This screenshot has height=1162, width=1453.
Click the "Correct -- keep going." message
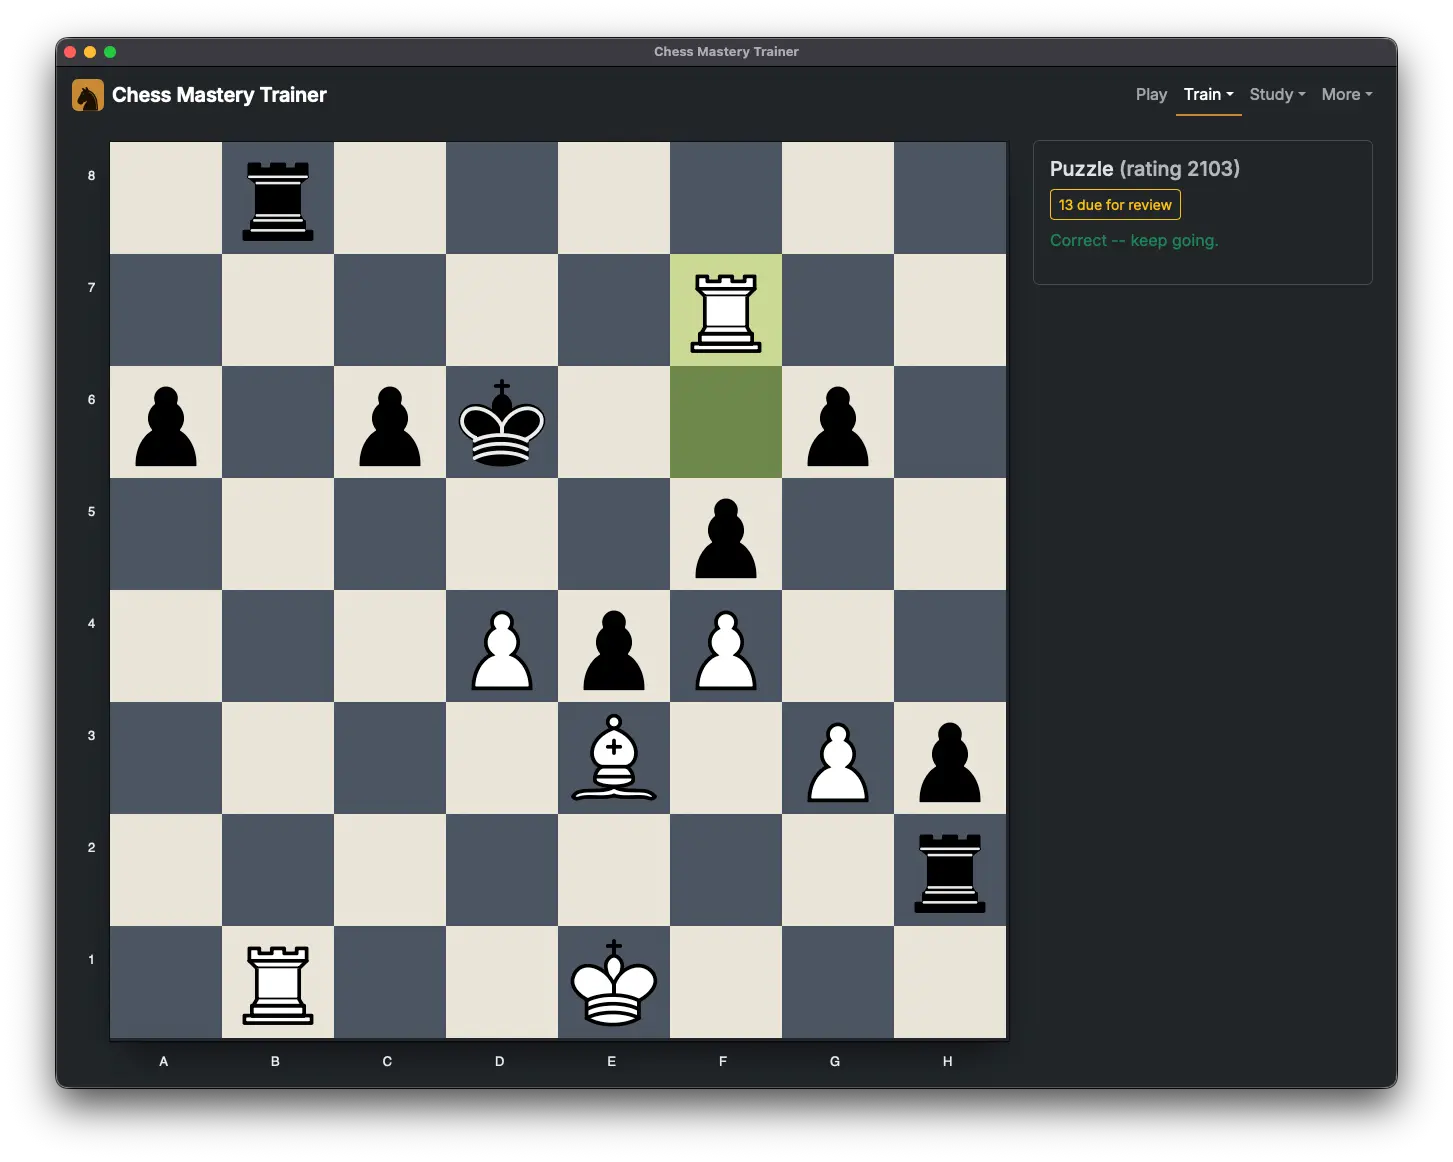point(1134,240)
